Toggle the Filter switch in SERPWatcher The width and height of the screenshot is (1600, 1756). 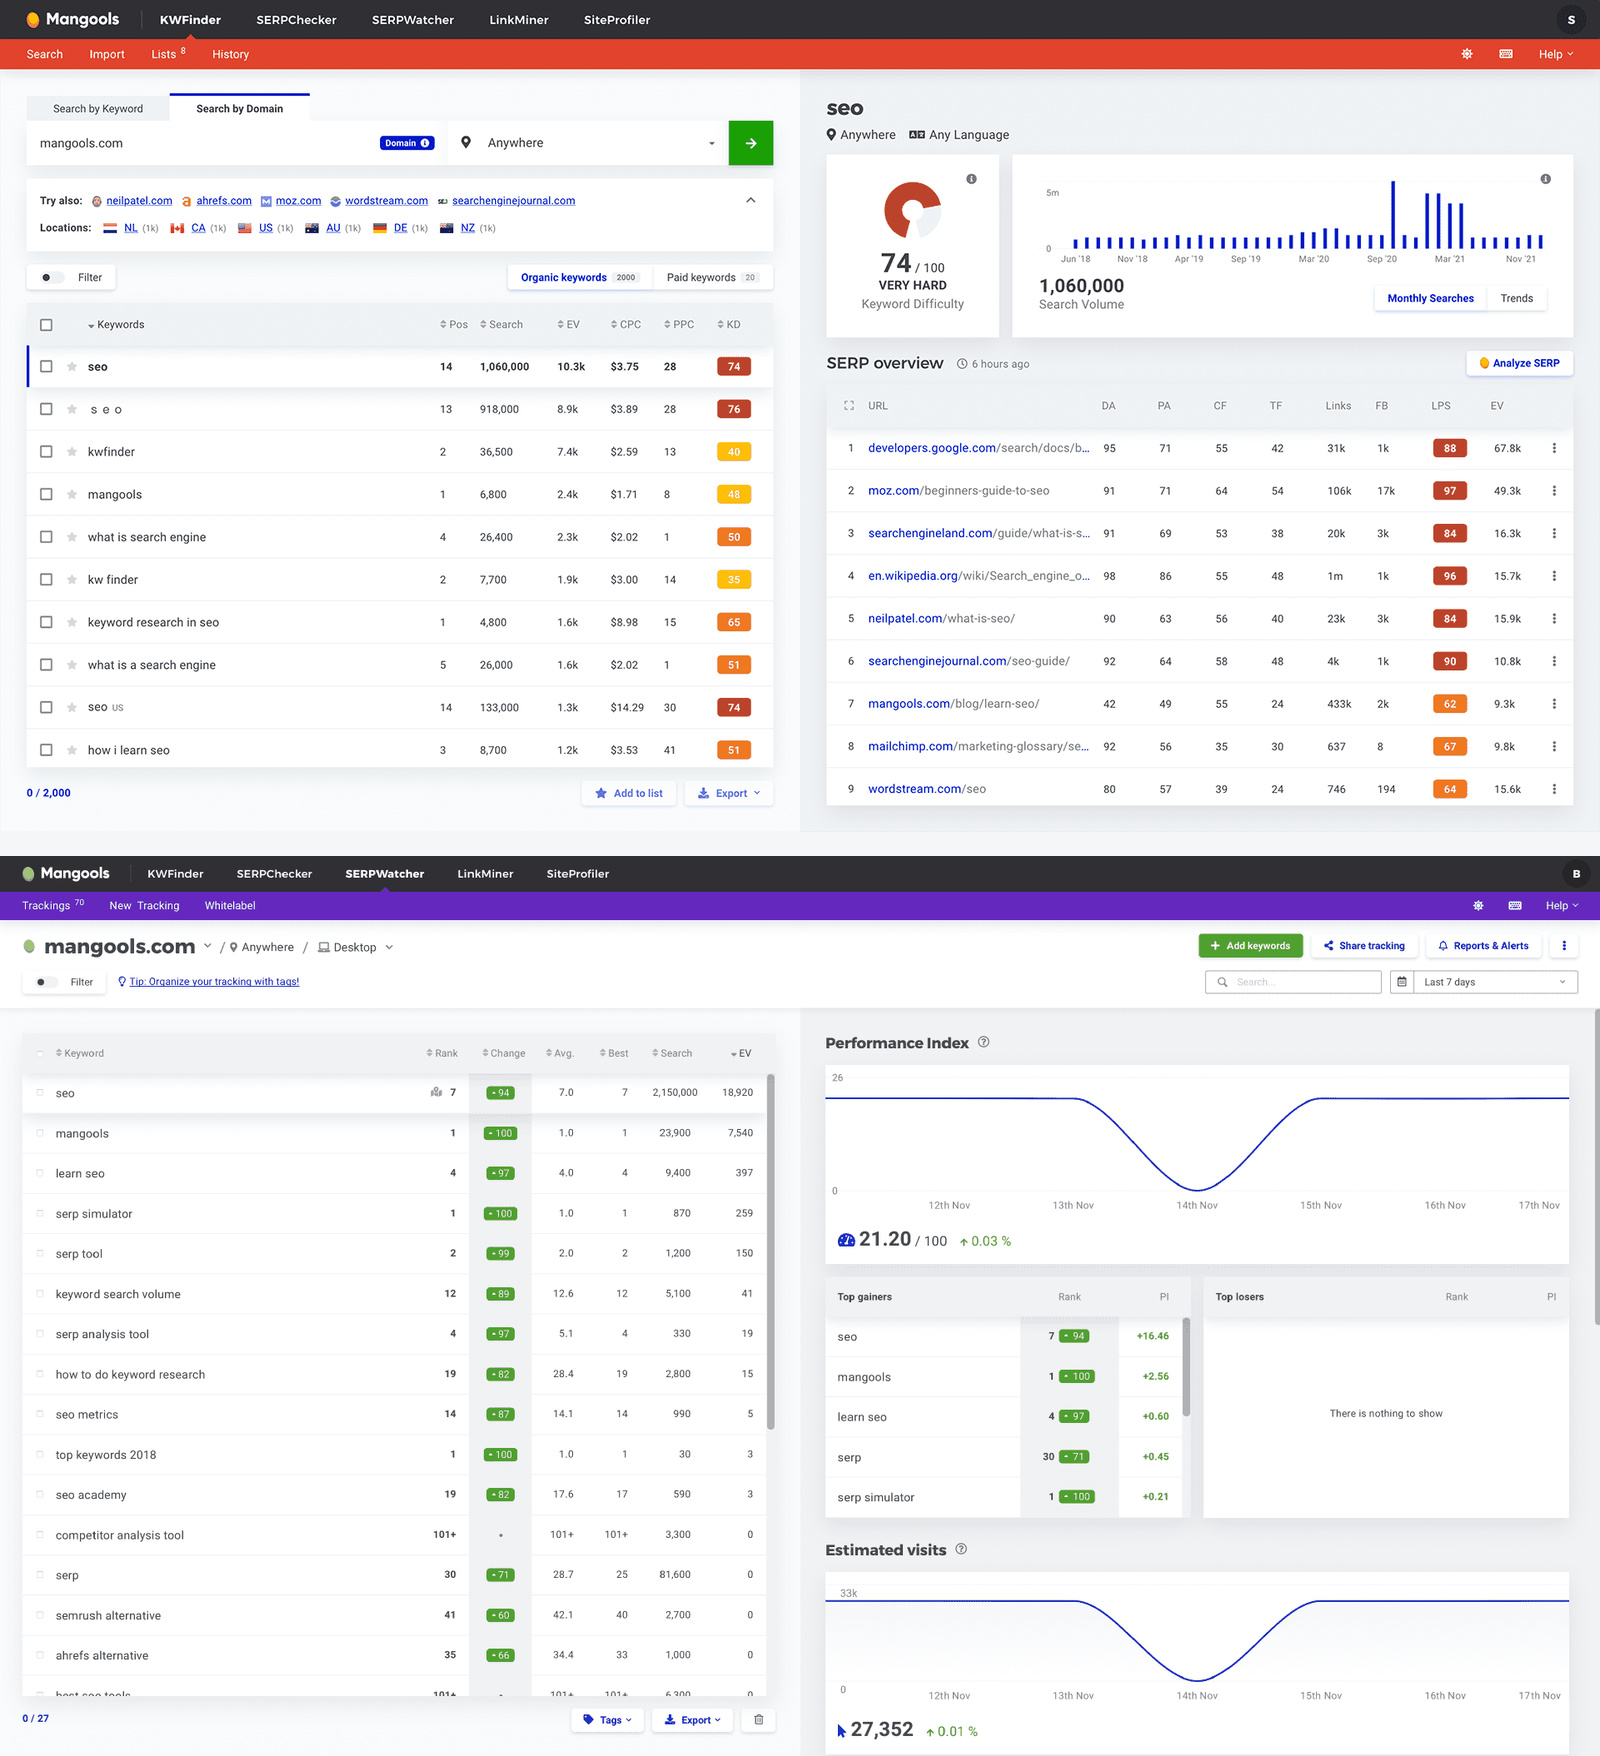point(46,982)
